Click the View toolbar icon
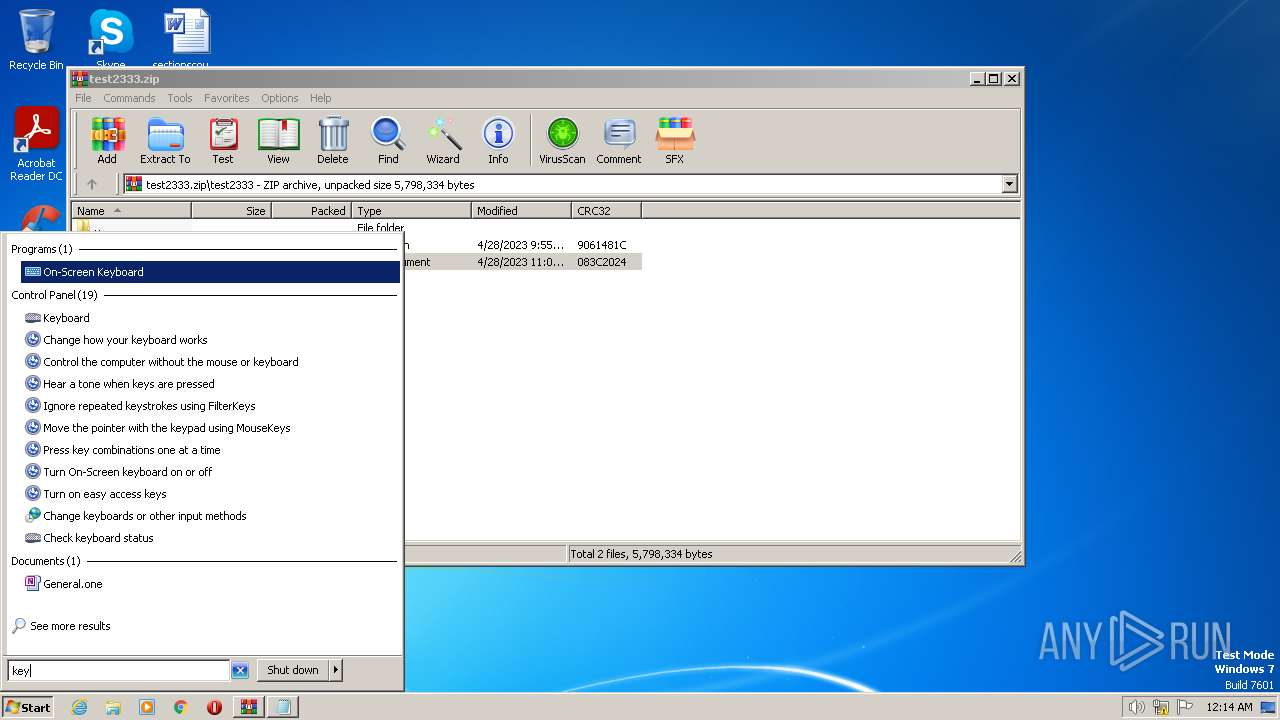 point(278,141)
